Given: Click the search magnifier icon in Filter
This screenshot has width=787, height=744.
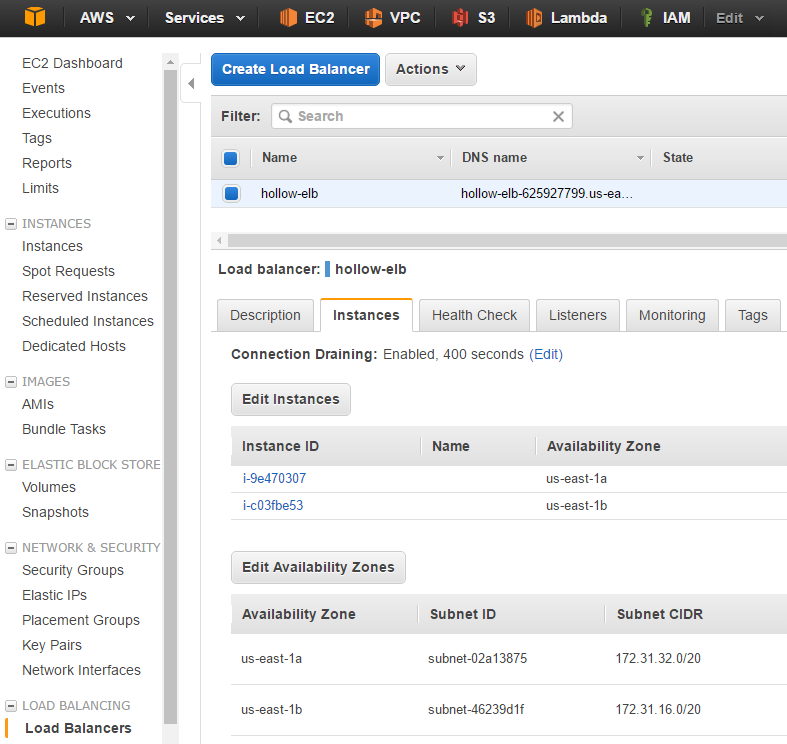Looking at the screenshot, I should (285, 116).
